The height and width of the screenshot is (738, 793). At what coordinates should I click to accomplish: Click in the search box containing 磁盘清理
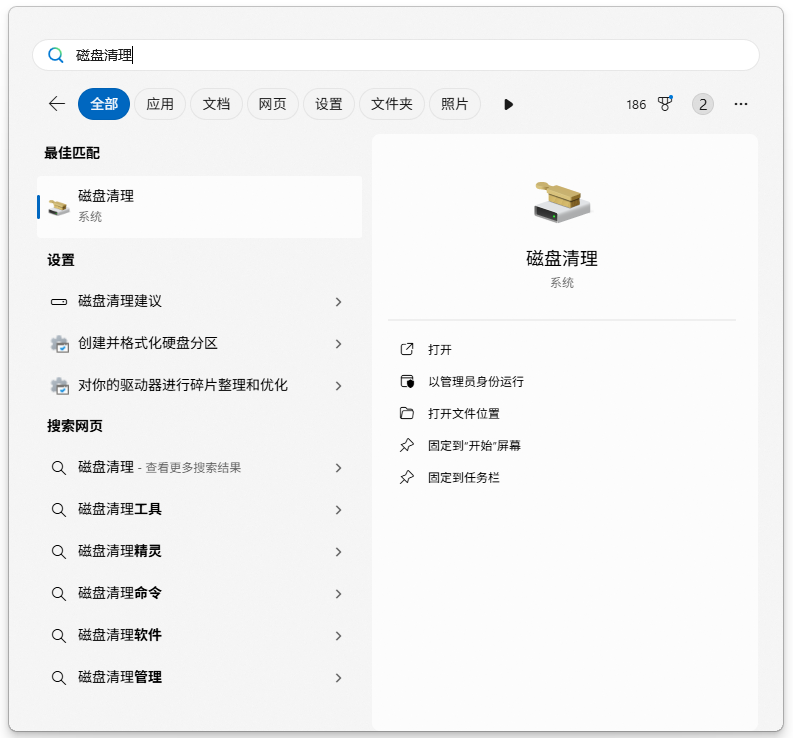[x=395, y=55]
